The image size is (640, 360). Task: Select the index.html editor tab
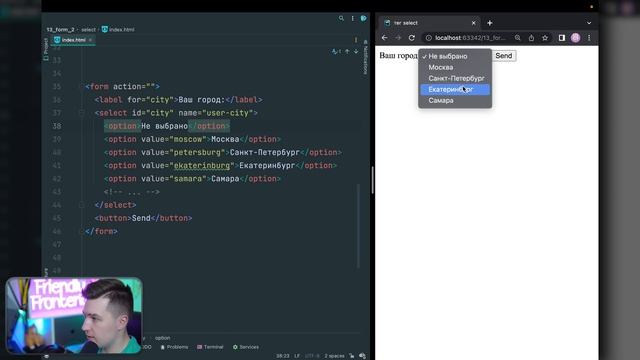pyautogui.click(x=73, y=40)
